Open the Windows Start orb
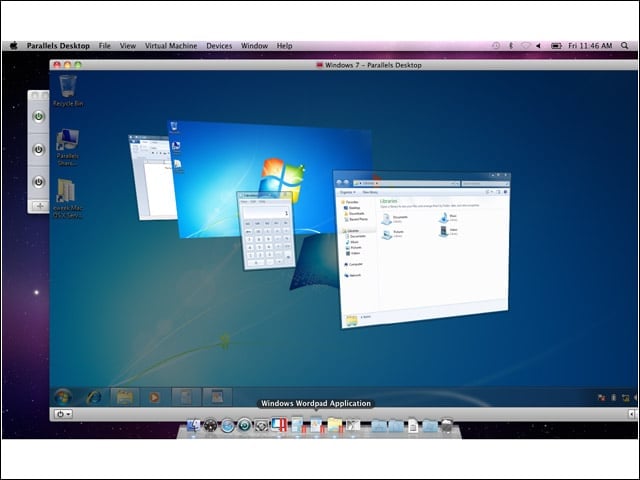This screenshot has width=640, height=480. pos(63,396)
